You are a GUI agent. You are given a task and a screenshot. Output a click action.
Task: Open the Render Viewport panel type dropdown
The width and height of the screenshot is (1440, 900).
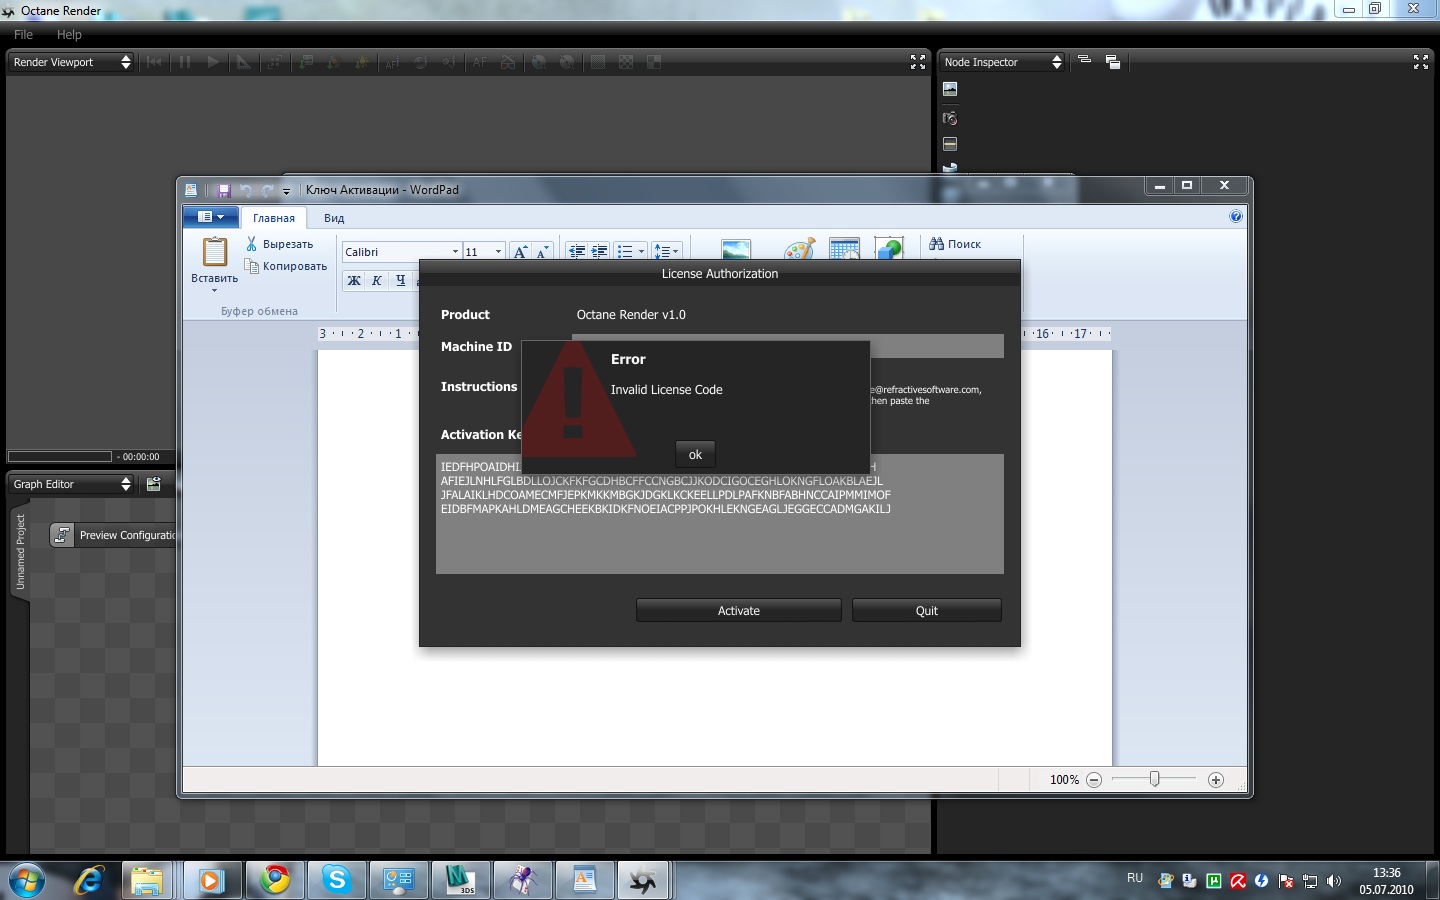[71, 62]
